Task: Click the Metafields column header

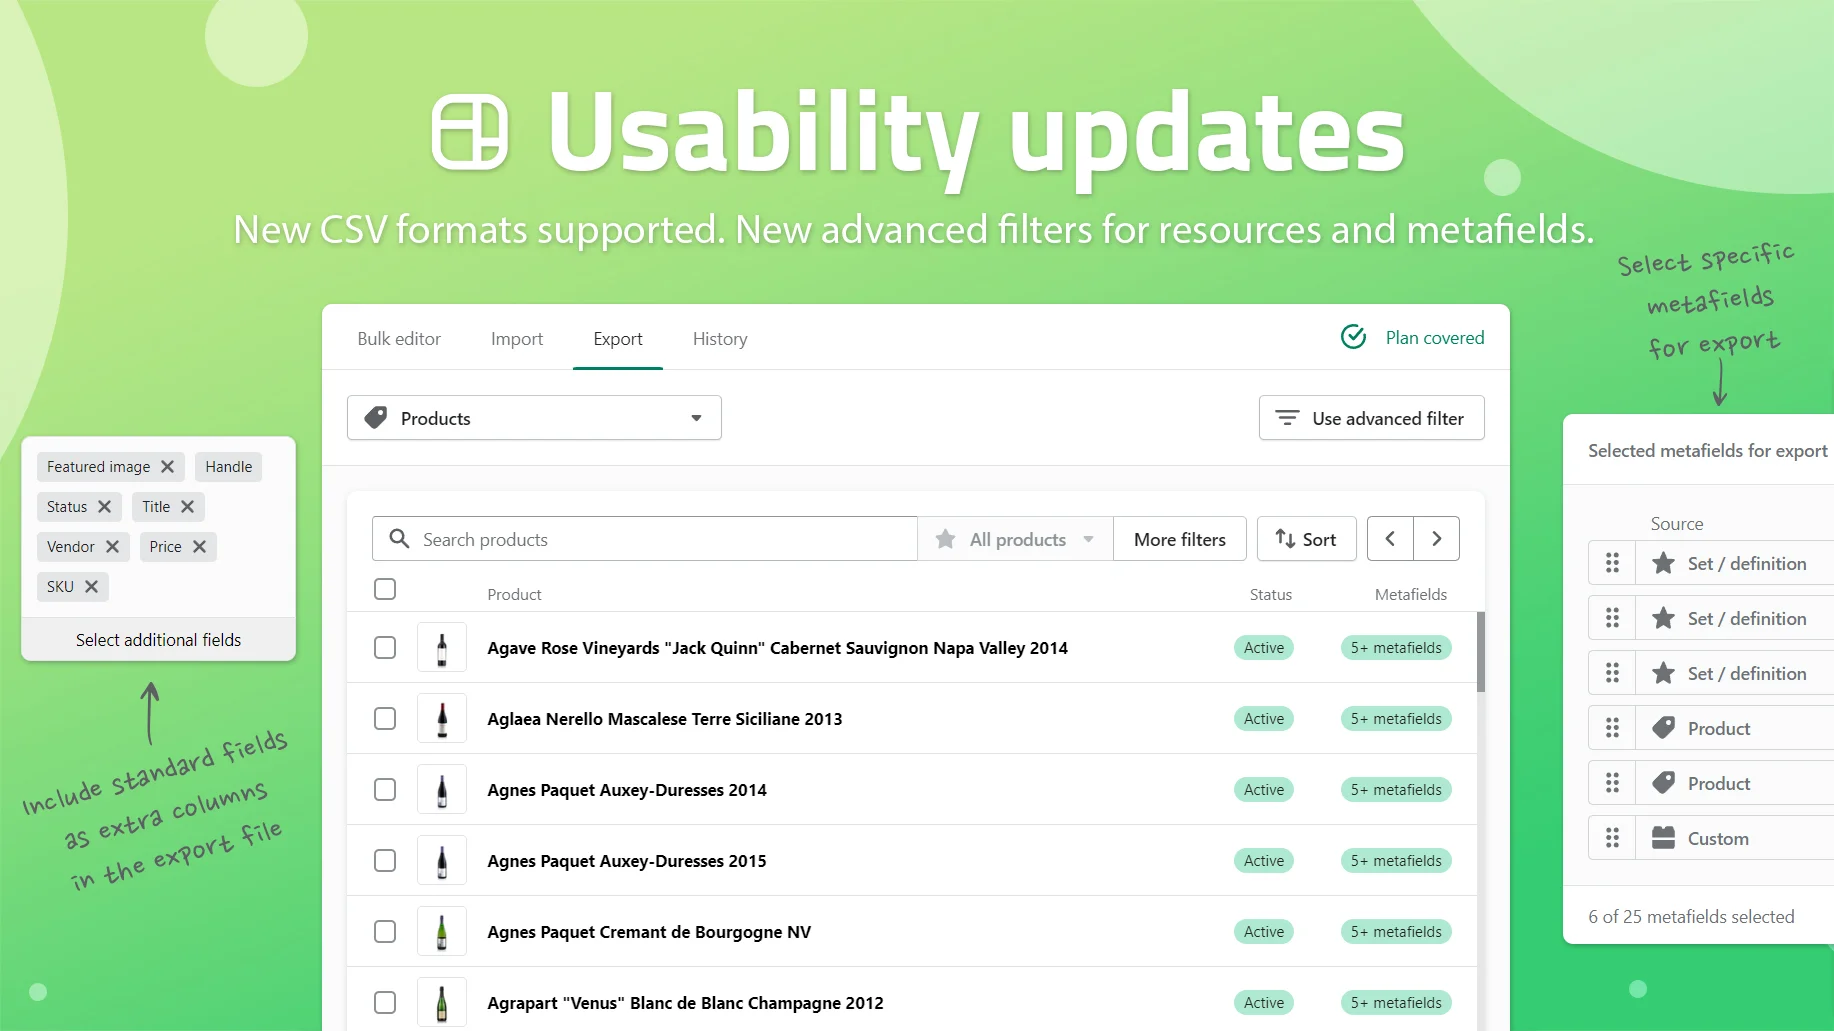Action: point(1411,594)
